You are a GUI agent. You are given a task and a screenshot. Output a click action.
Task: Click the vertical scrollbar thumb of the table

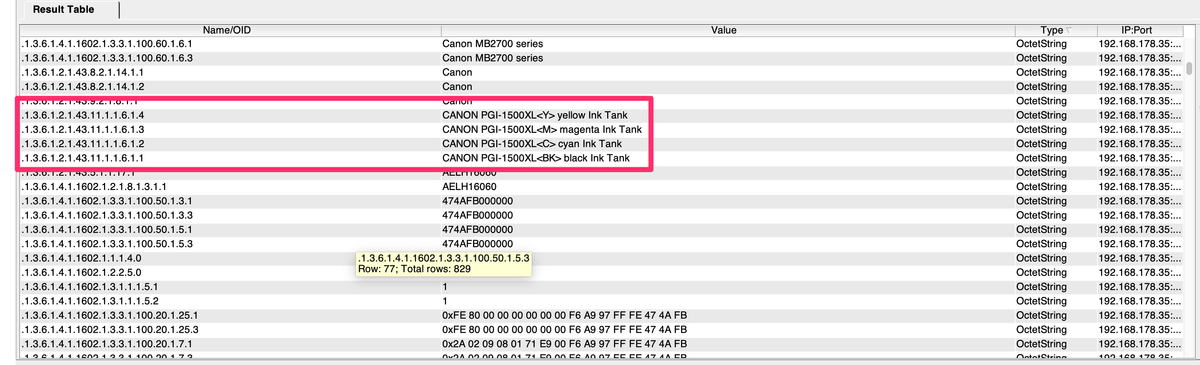1189,69
